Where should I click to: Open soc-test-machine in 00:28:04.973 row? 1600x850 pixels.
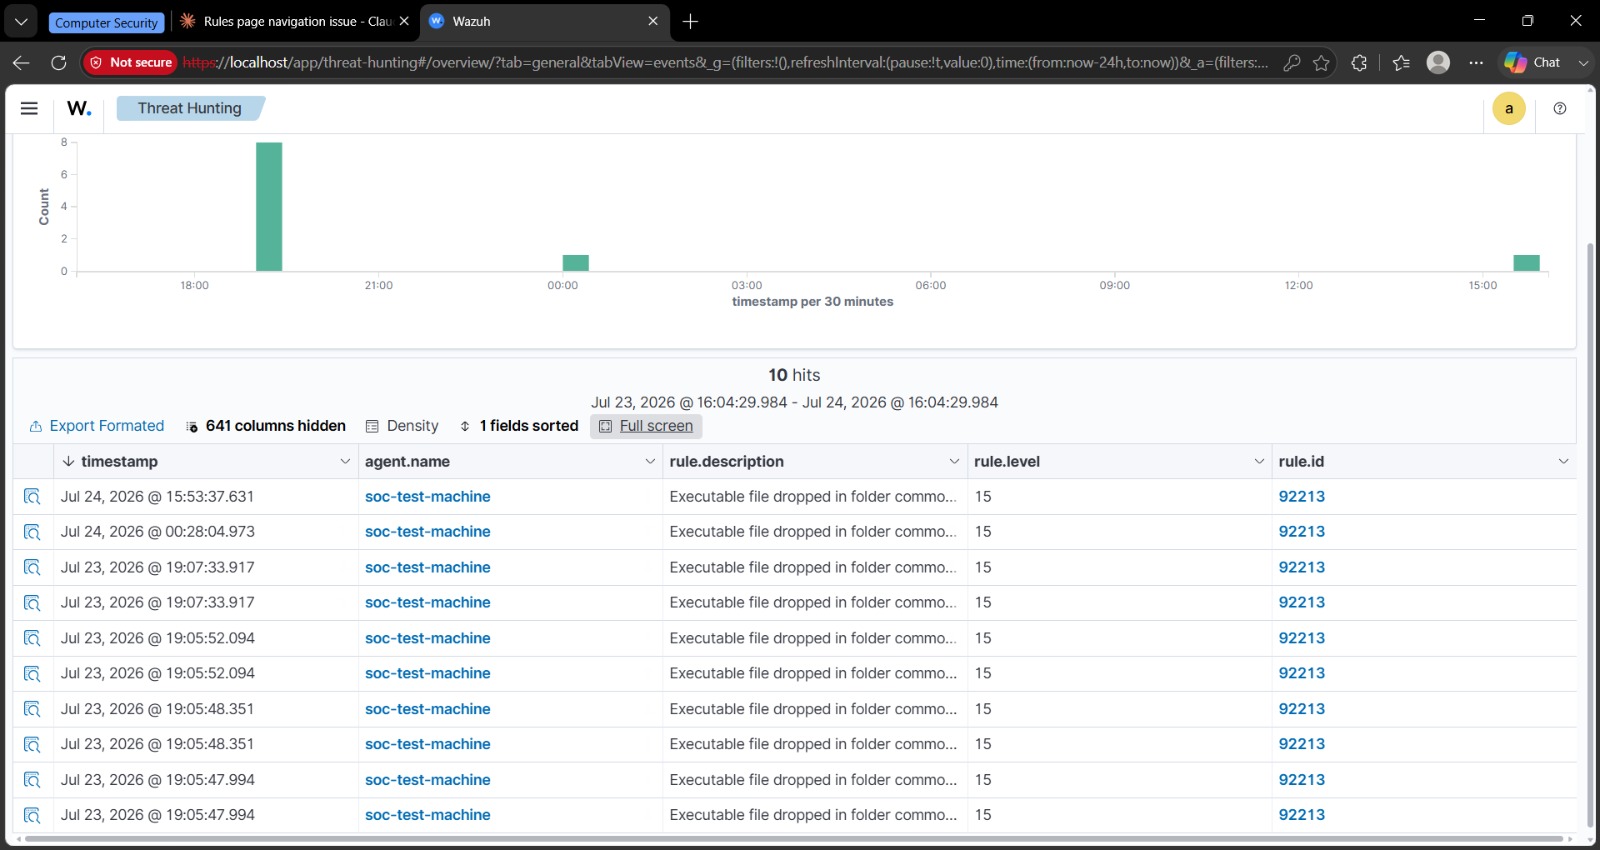[427, 532]
